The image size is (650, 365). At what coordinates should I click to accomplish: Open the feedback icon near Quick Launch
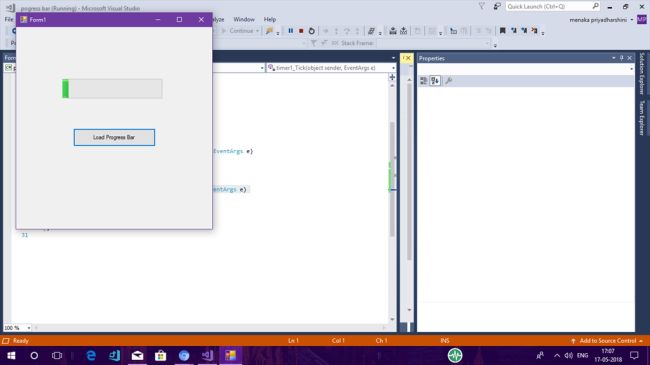[x=497, y=6]
